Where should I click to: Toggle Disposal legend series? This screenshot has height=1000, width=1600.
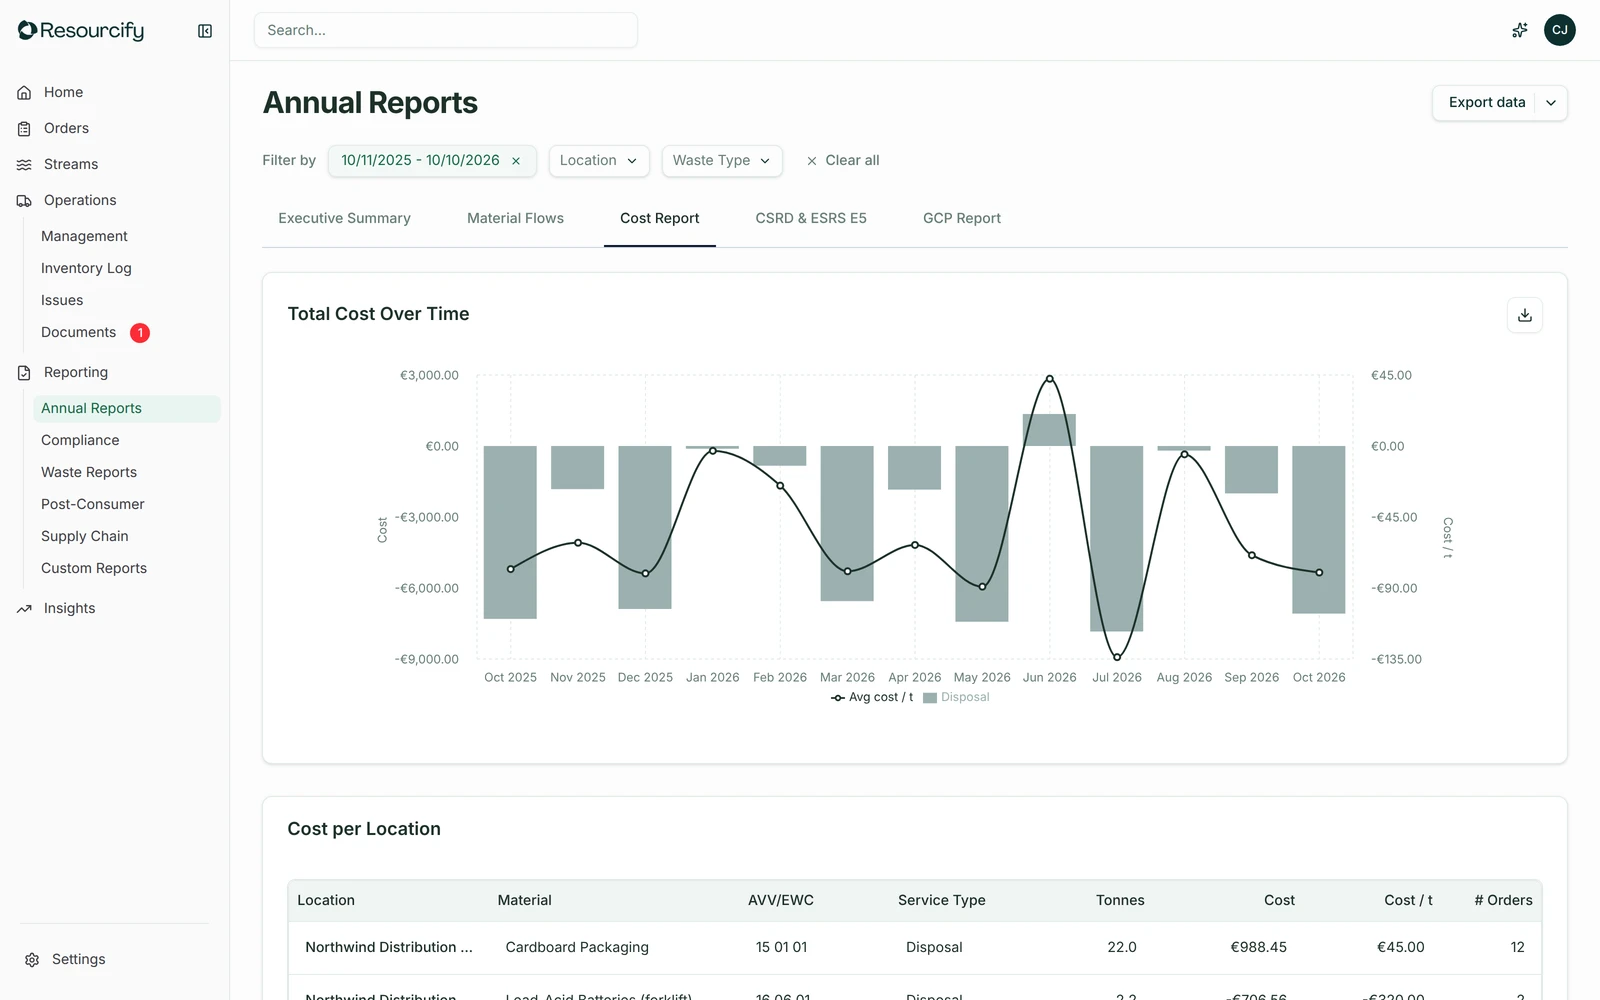(x=956, y=697)
